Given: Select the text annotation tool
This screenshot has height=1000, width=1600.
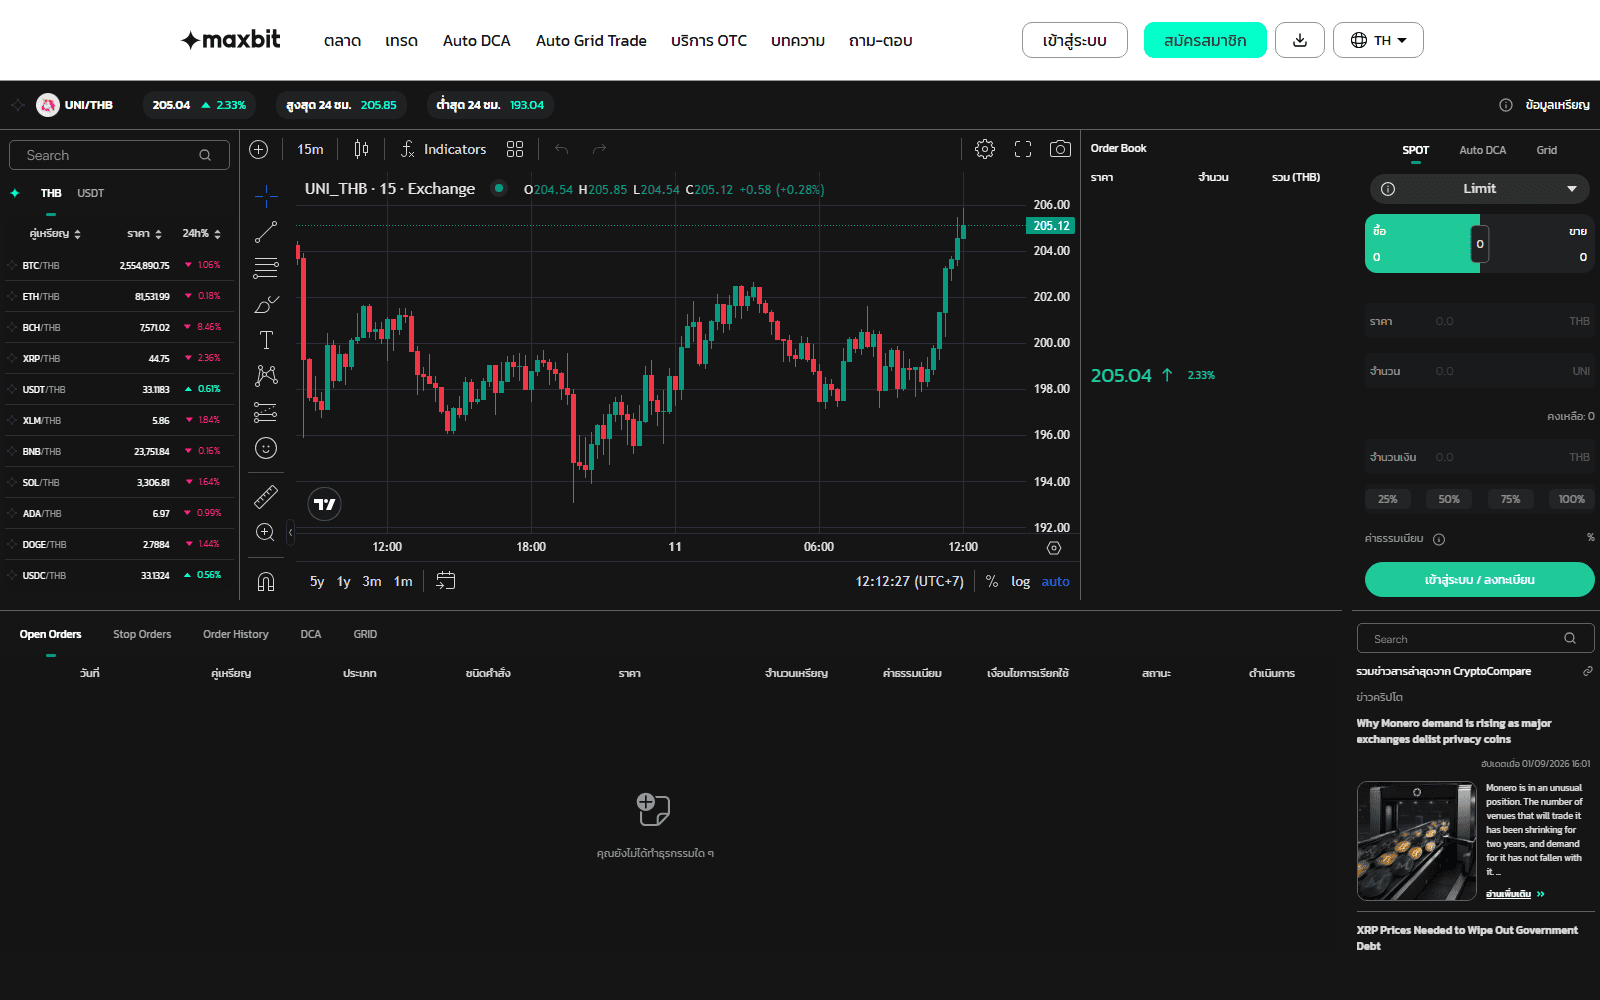Looking at the screenshot, I should pyautogui.click(x=266, y=340).
